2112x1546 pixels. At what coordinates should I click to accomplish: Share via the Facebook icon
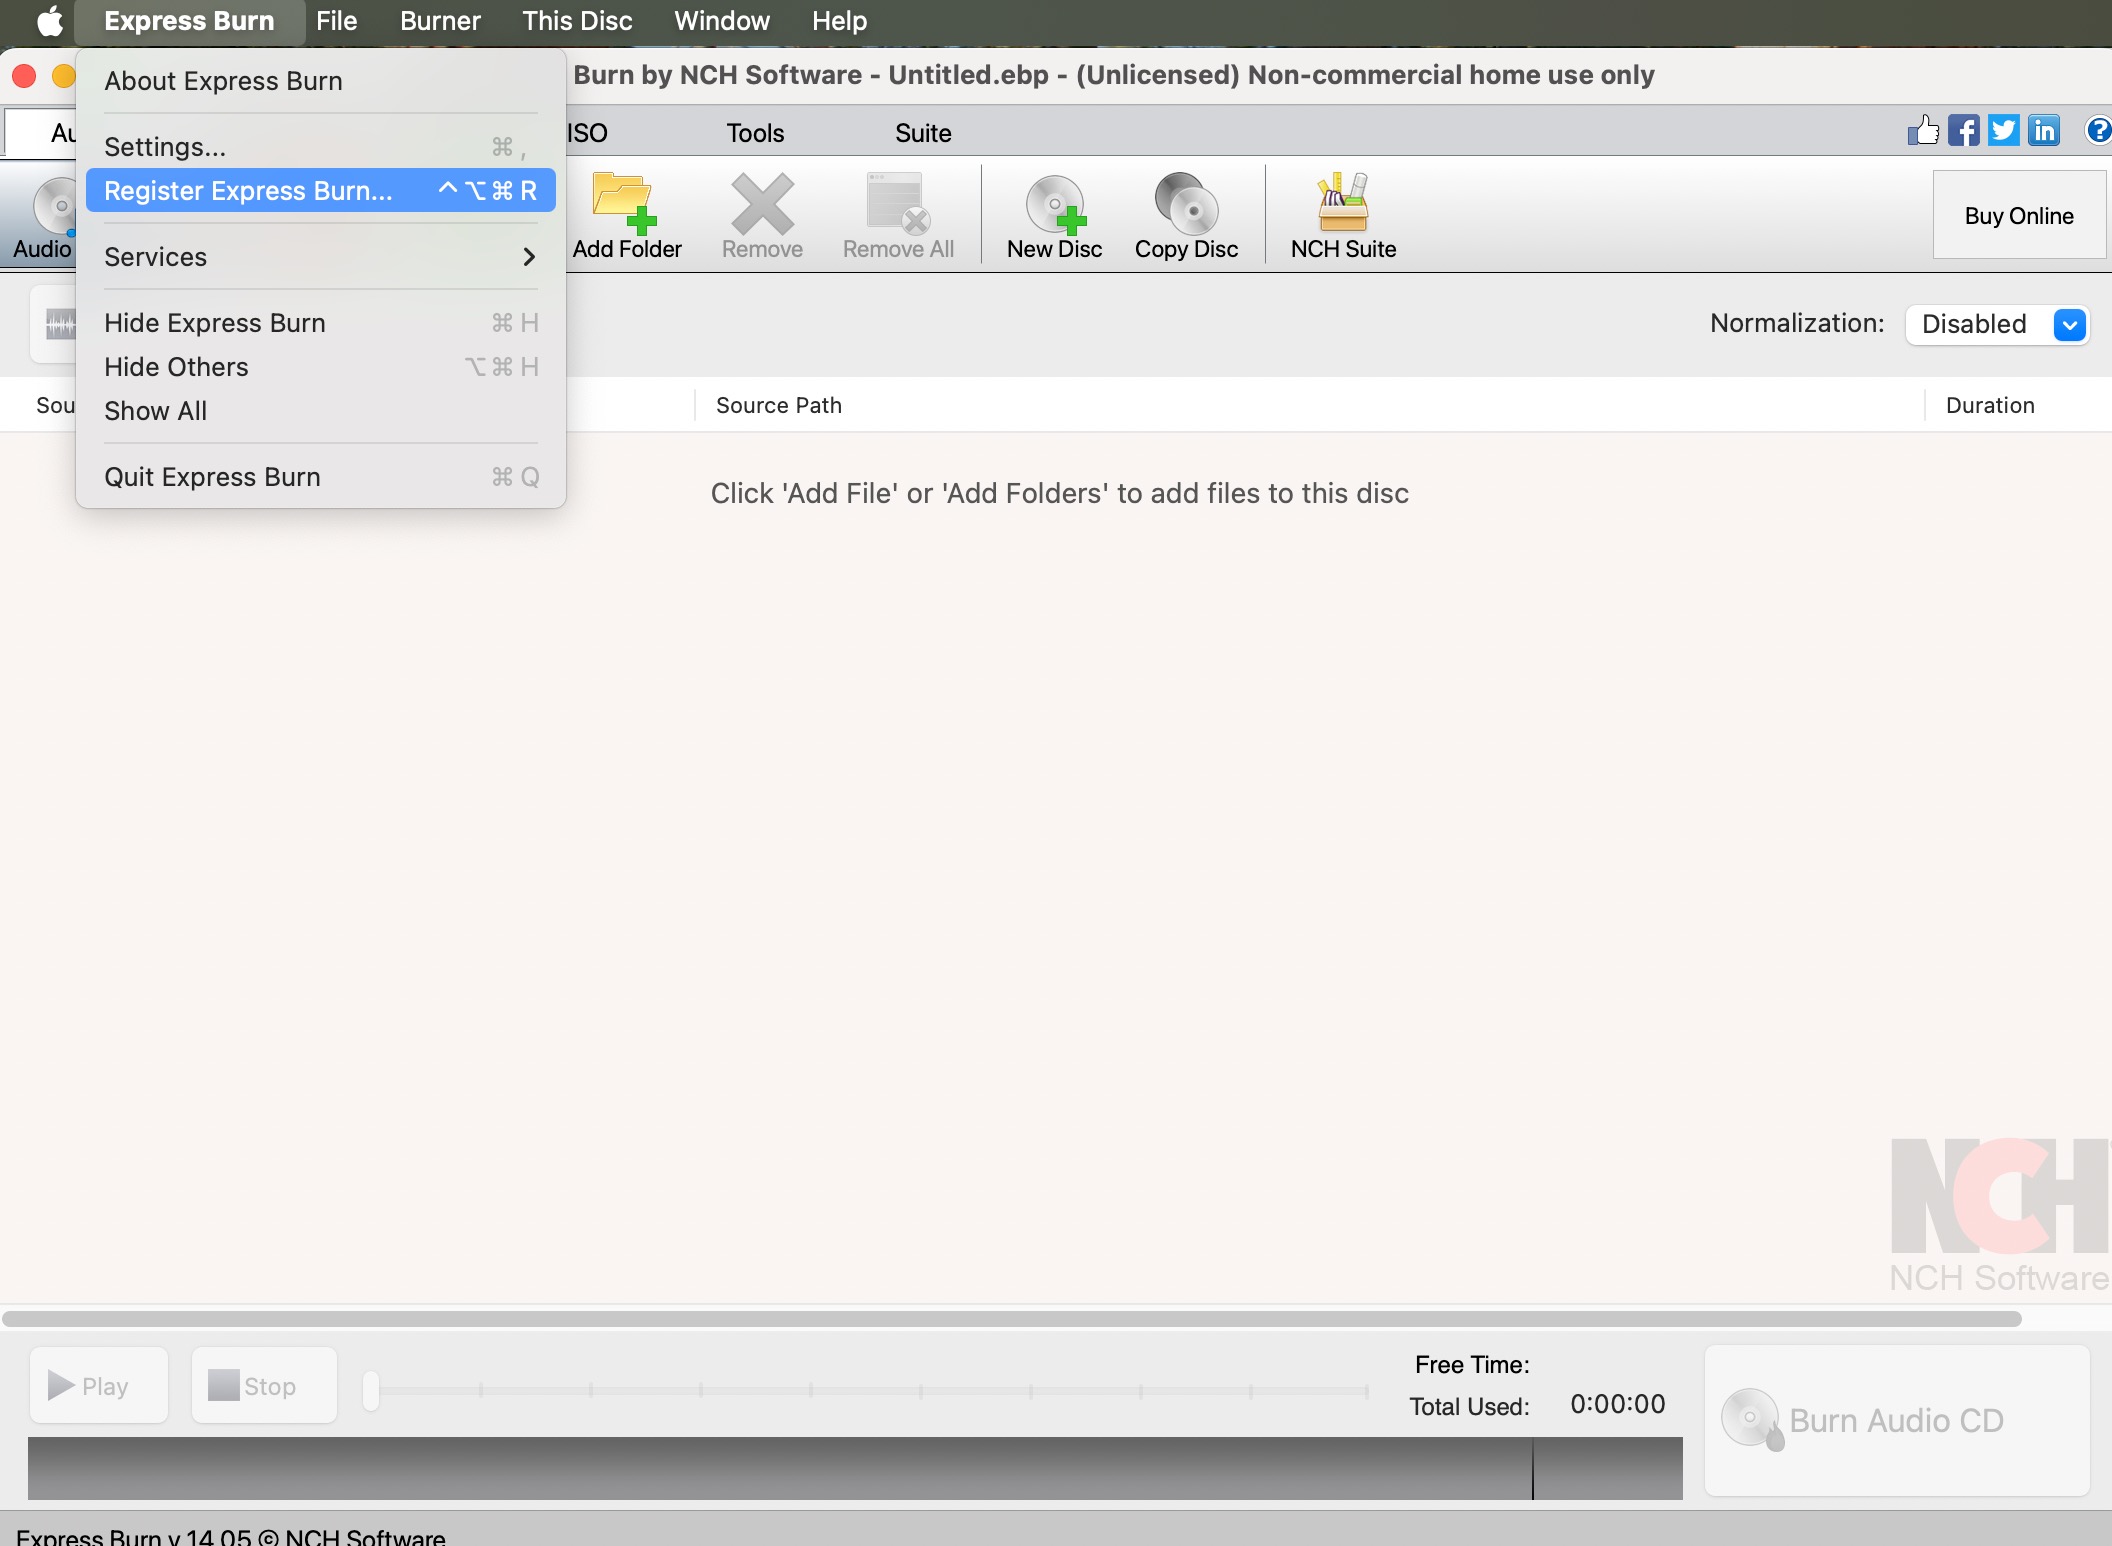point(1963,131)
